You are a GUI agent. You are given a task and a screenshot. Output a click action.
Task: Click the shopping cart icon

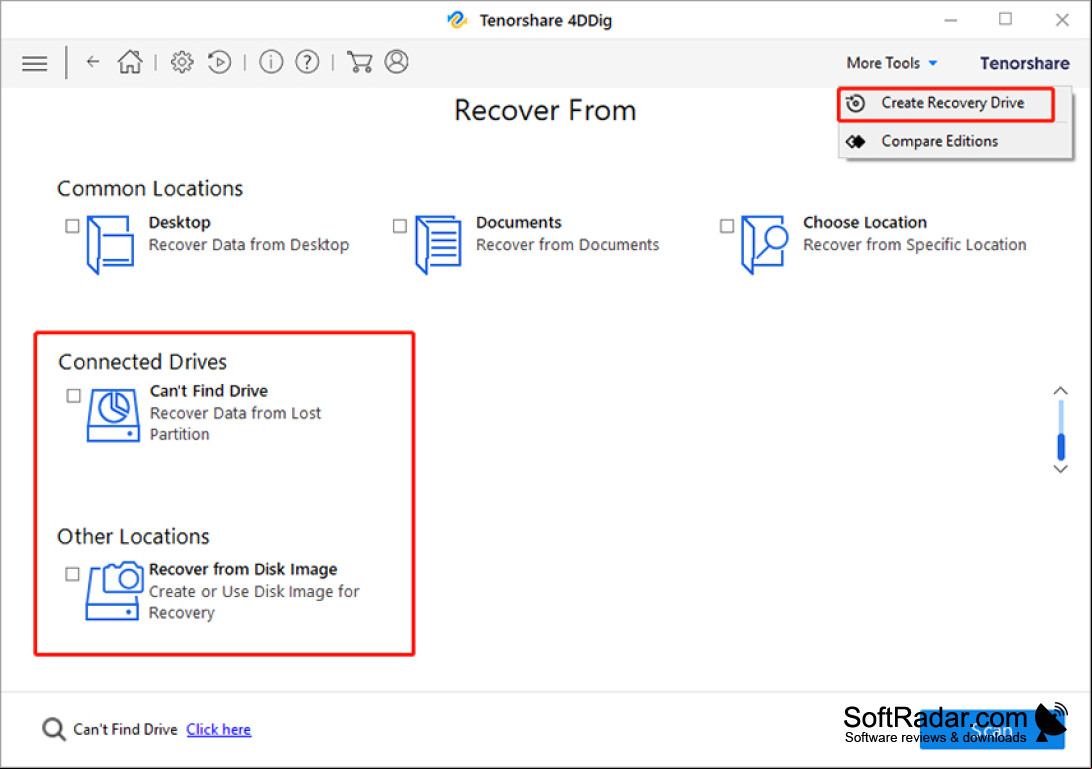click(359, 62)
